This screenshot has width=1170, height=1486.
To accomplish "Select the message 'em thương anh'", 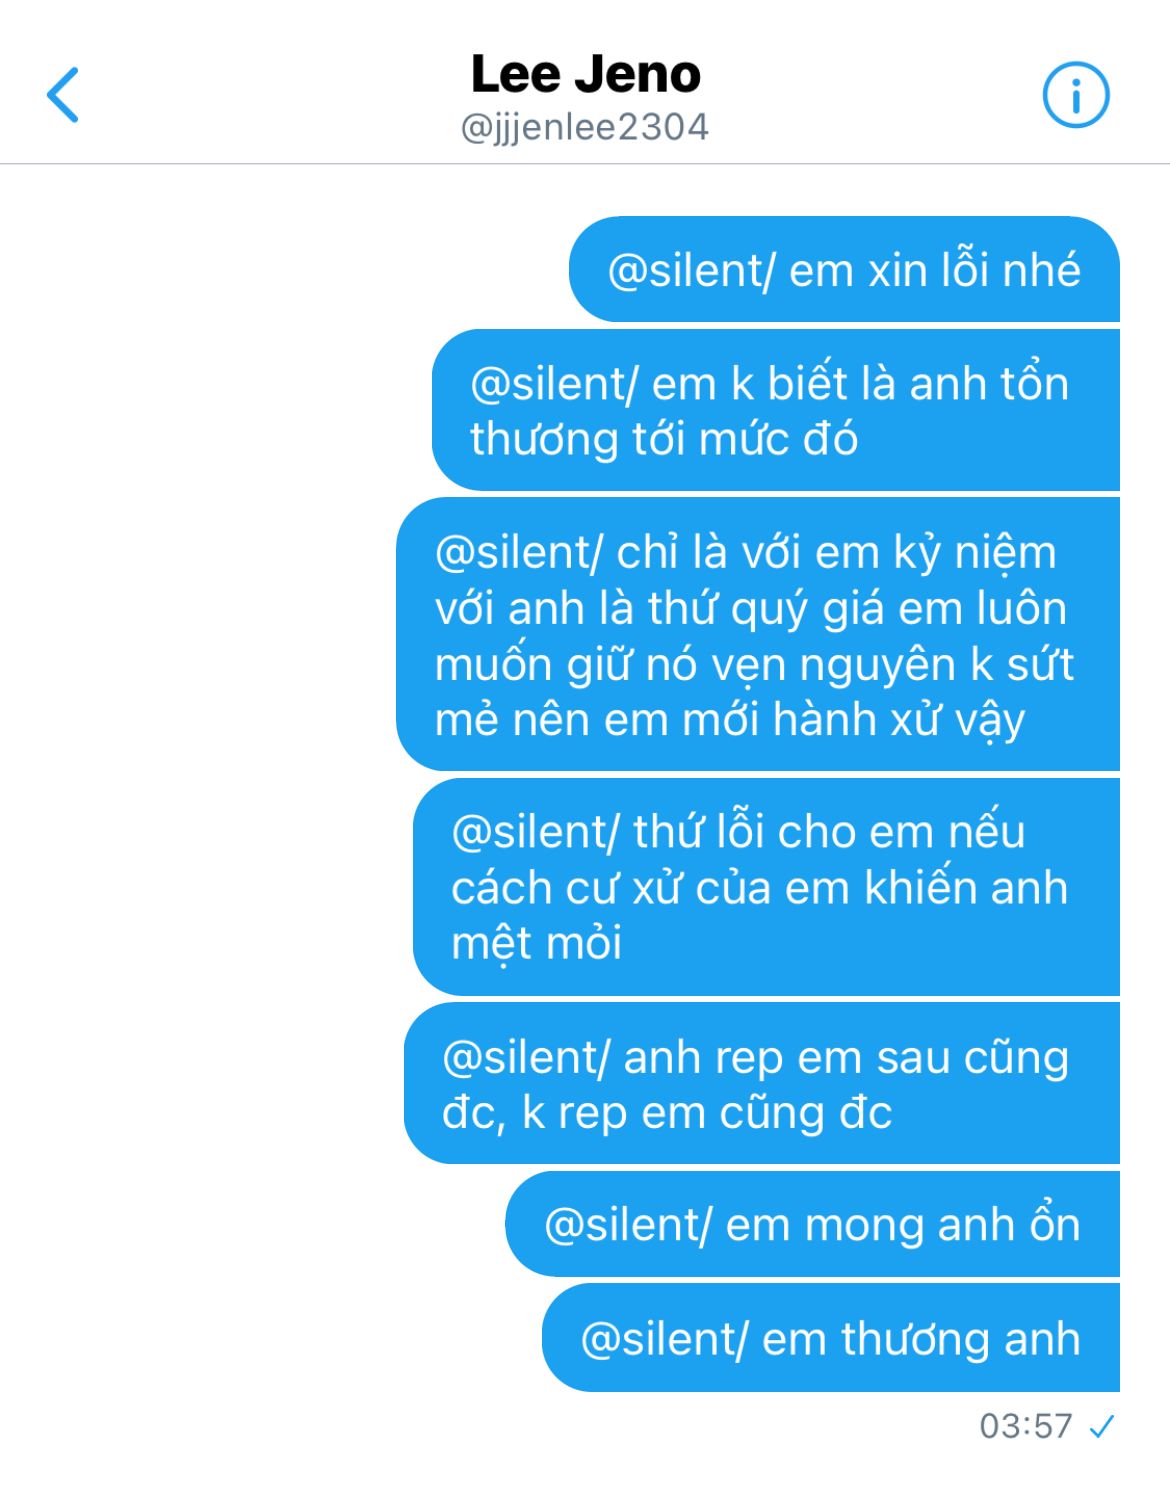I will pos(831,1338).
